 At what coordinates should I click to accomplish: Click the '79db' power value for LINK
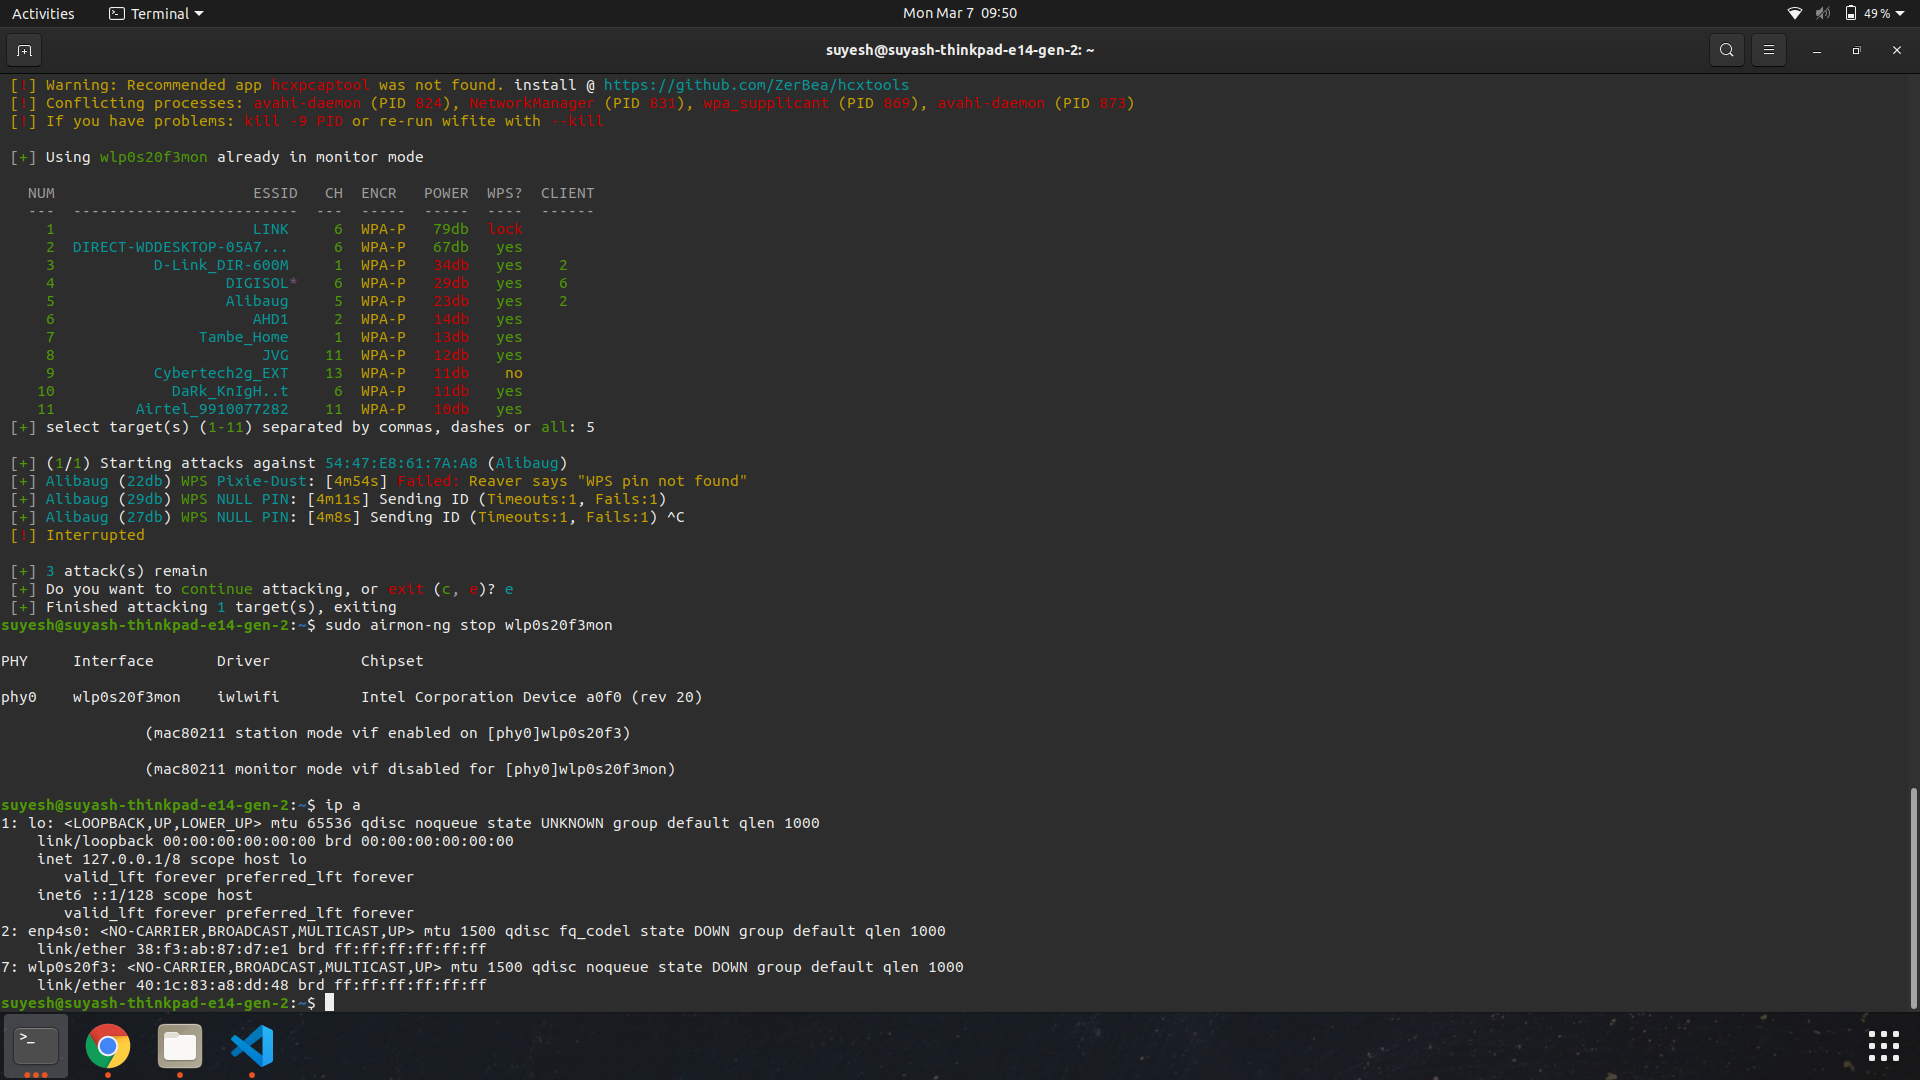[450, 229]
